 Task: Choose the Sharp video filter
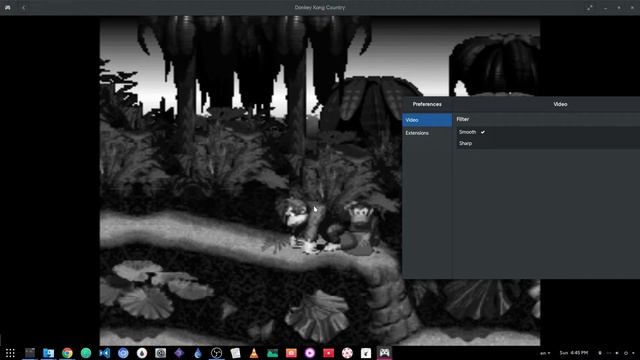click(x=548, y=143)
